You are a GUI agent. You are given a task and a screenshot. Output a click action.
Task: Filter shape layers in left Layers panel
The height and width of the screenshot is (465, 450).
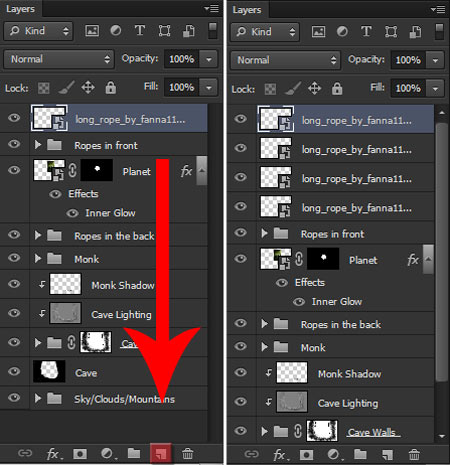click(164, 31)
